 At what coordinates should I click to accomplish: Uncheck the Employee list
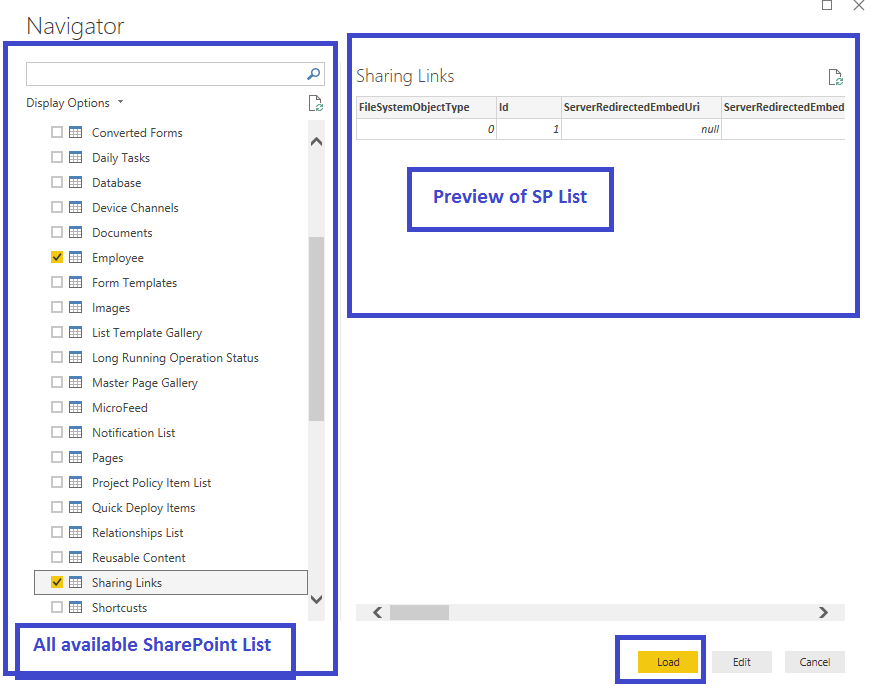click(x=56, y=257)
